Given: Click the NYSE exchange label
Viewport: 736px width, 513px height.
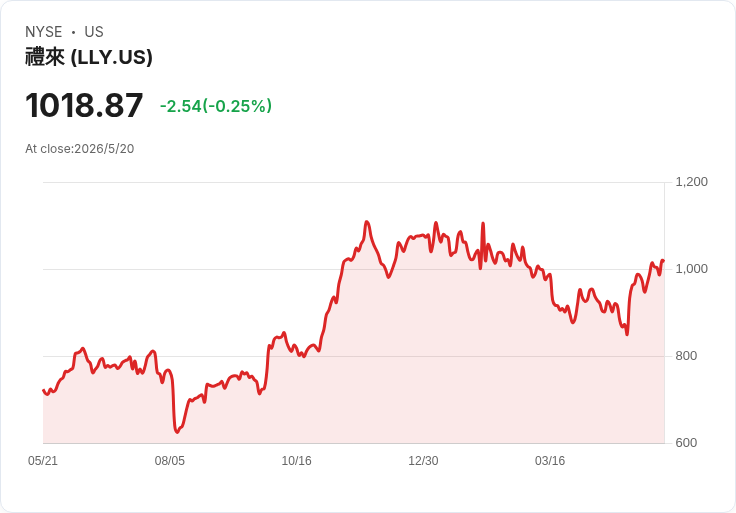Looking at the screenshot, I should pos(44,32).
